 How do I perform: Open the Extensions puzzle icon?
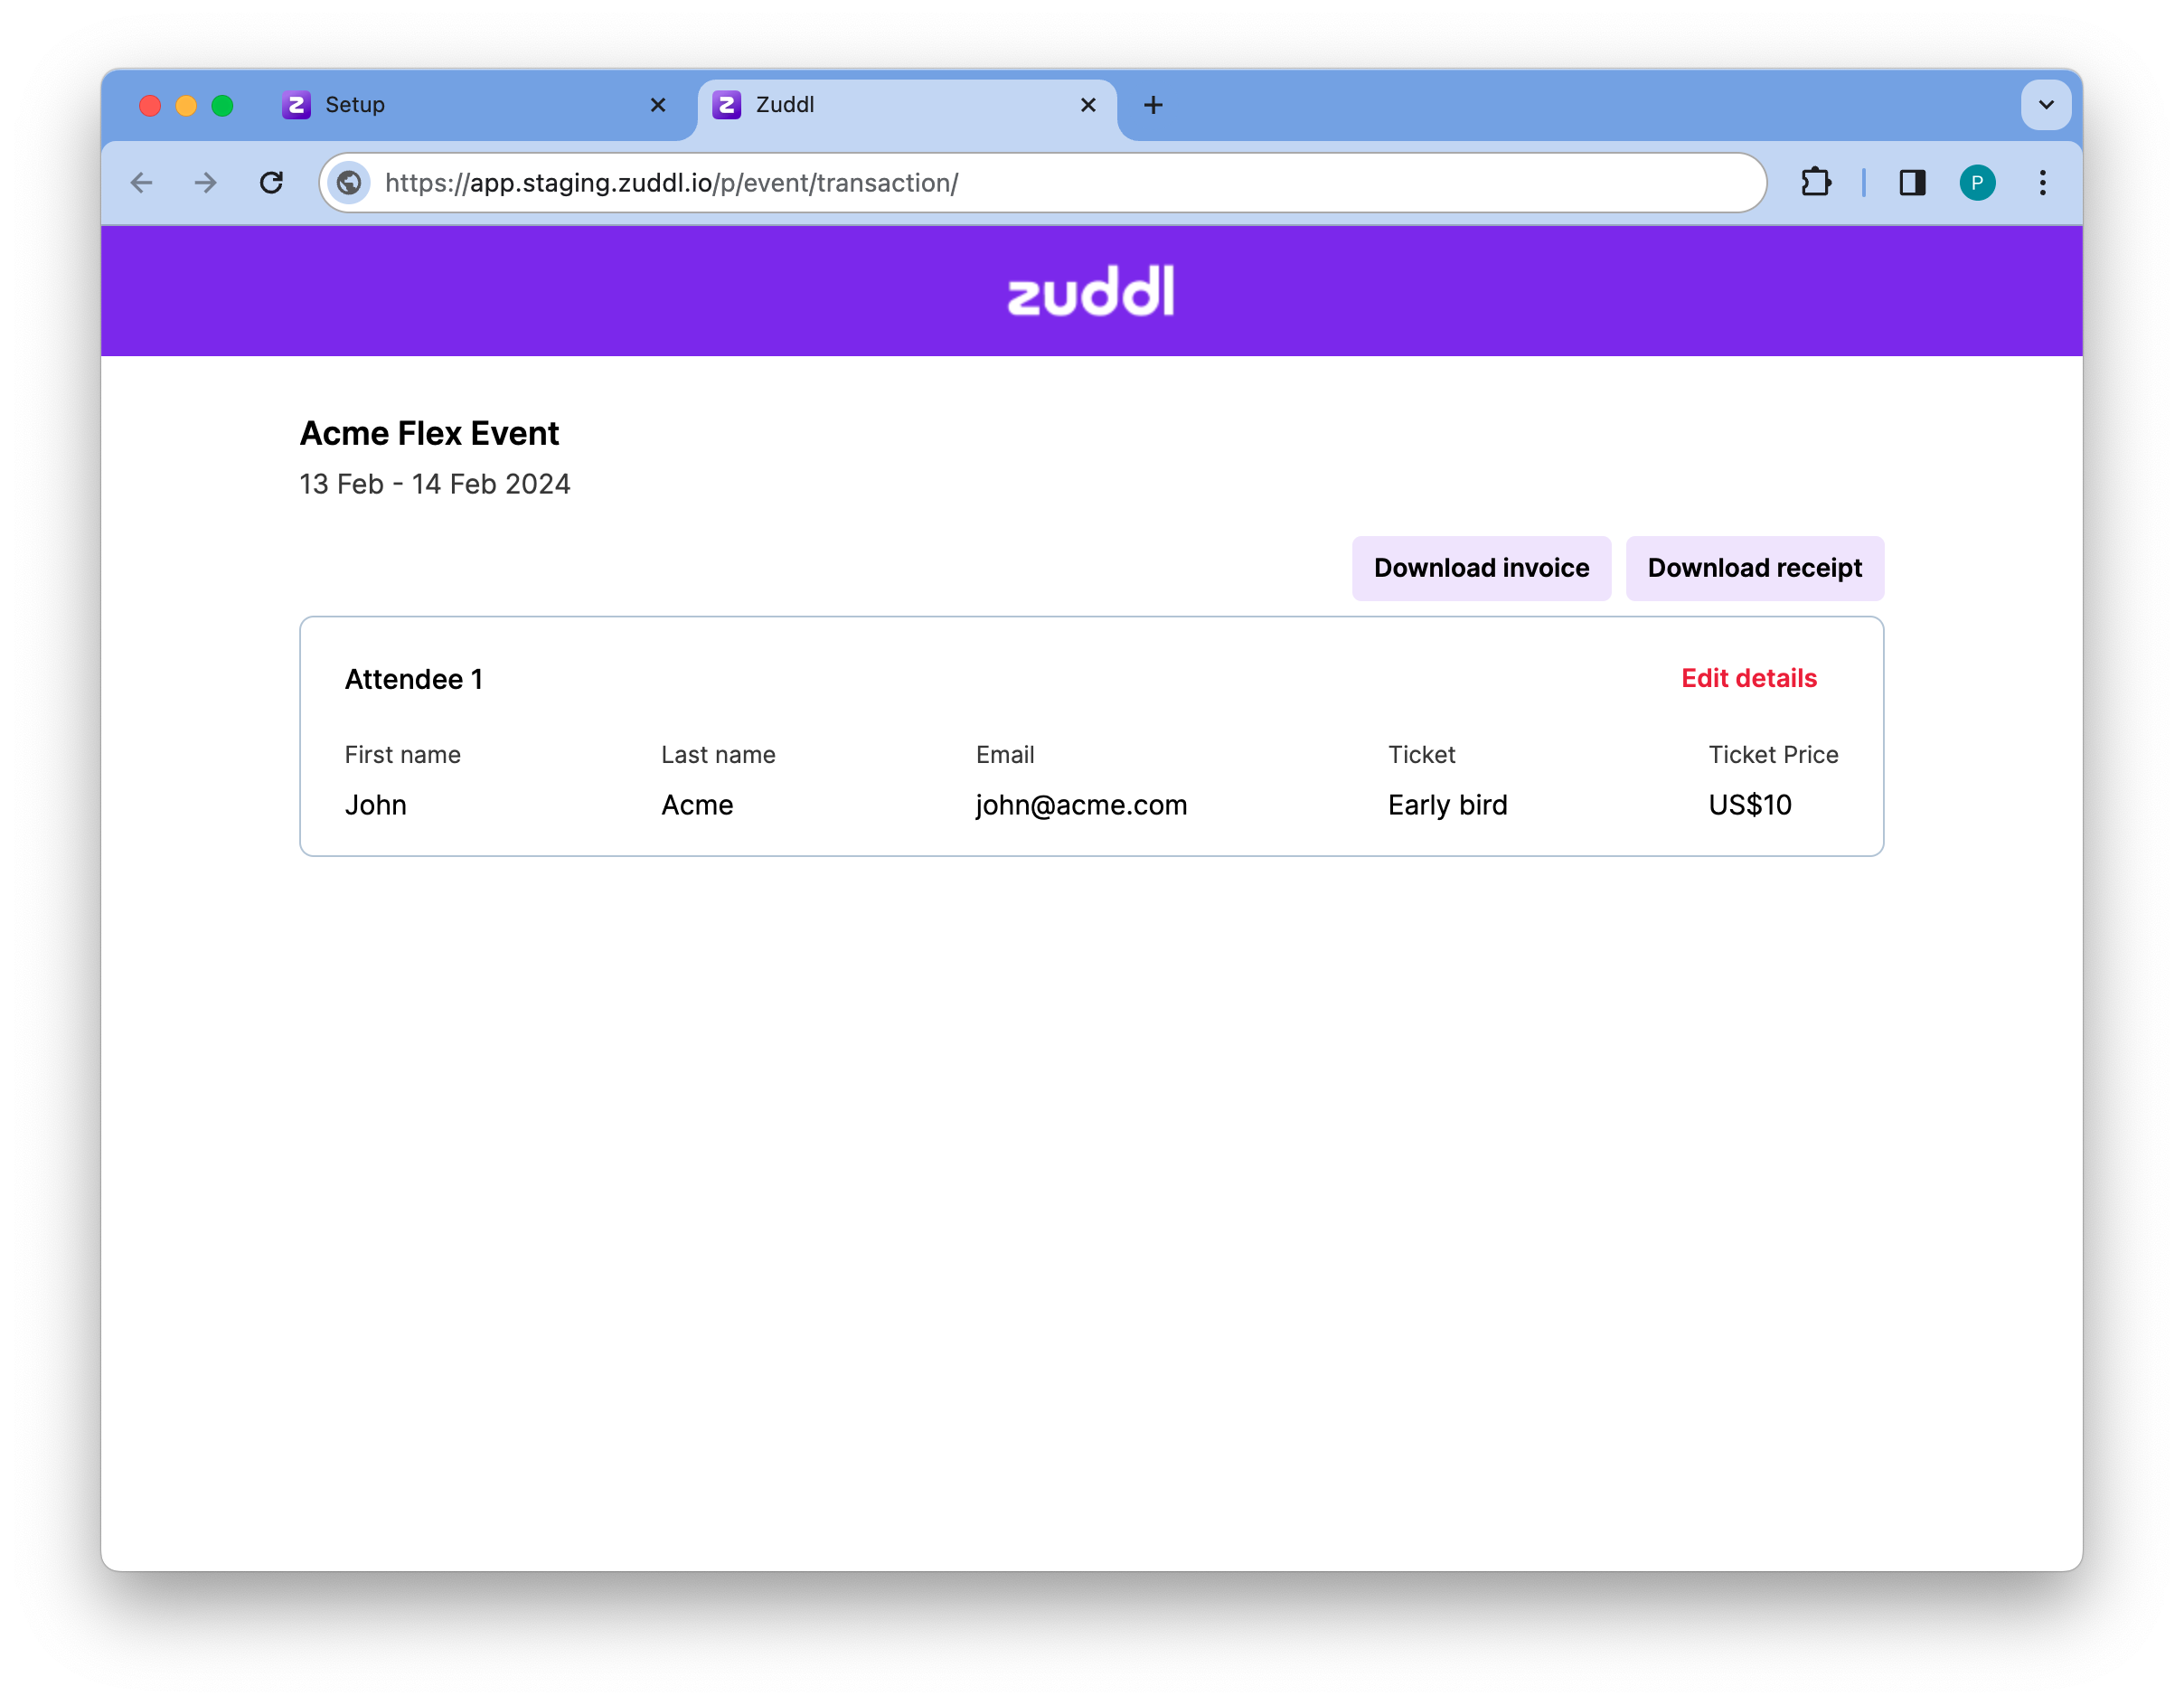point(1815,183)
